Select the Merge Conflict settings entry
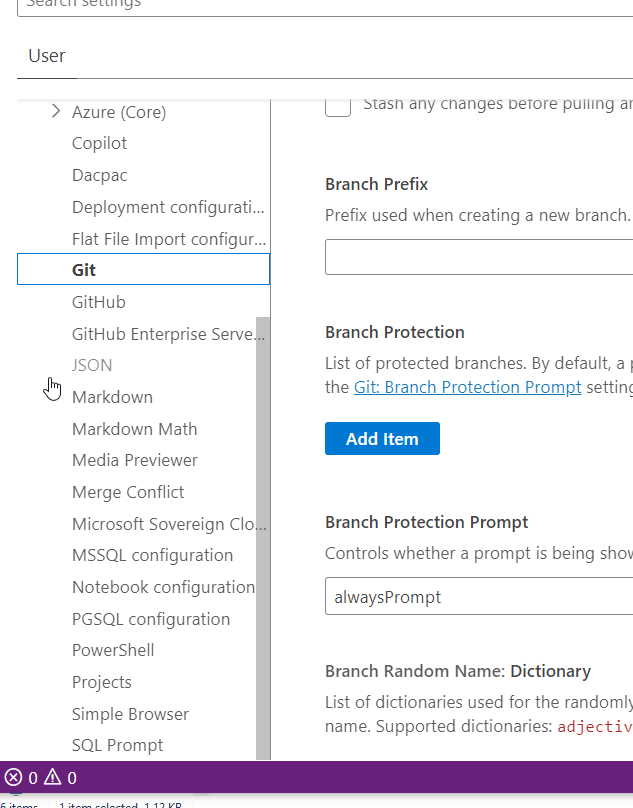This screenshot has width=633, height=808. pyautogui.click(x=128, y=492)
